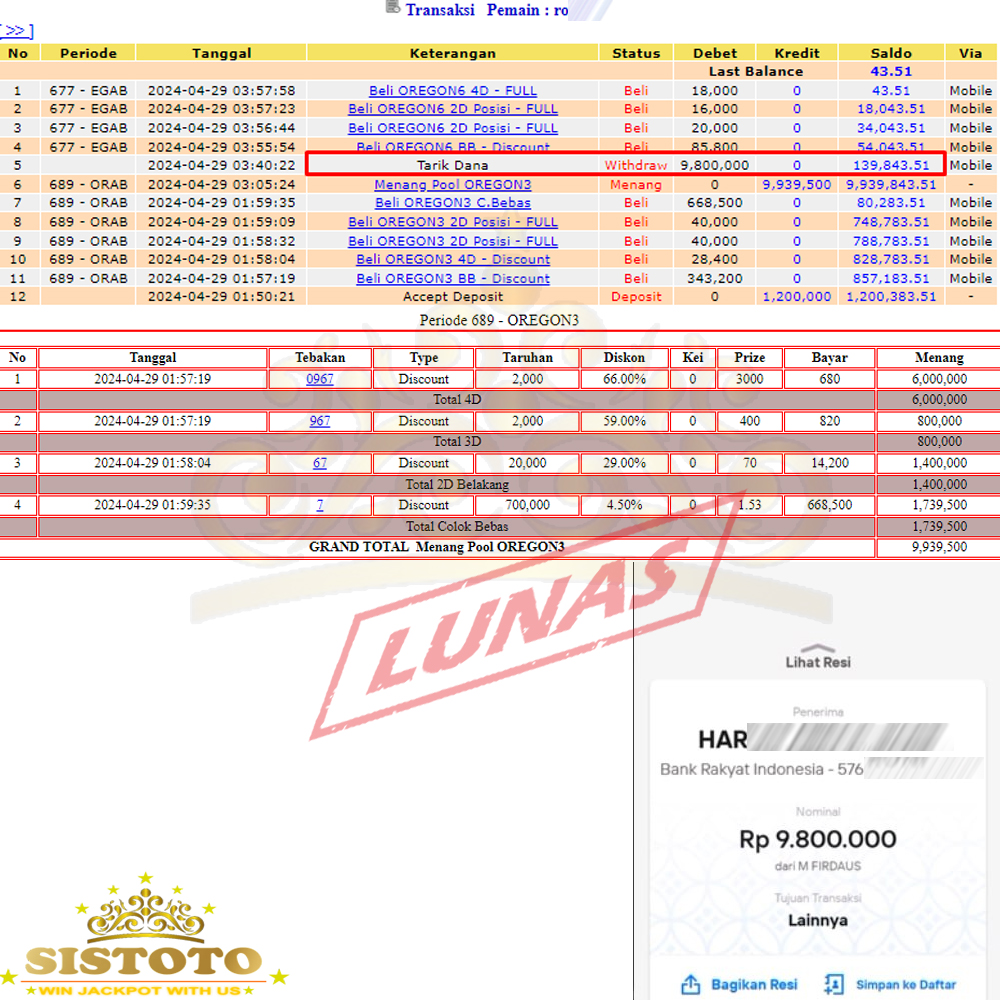Tap the Simpan ke Daftar contact icon
Screen dimensions: 1000x1000
(x=835, y=984)
